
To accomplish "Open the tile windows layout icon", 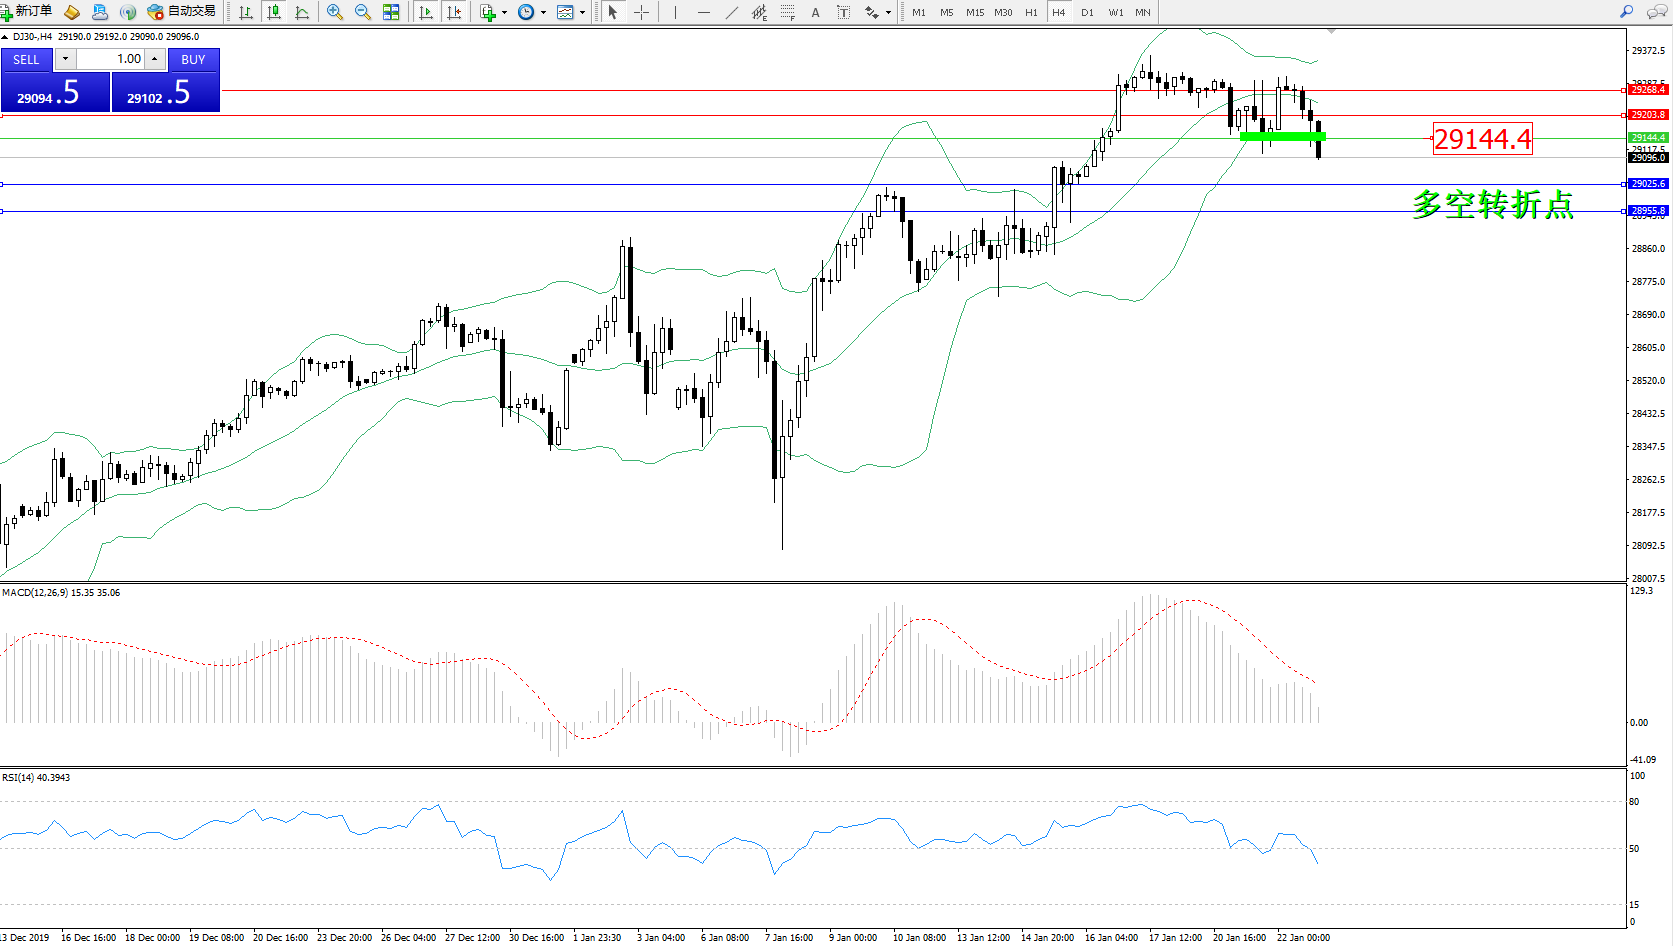I will tap(391, 12).
